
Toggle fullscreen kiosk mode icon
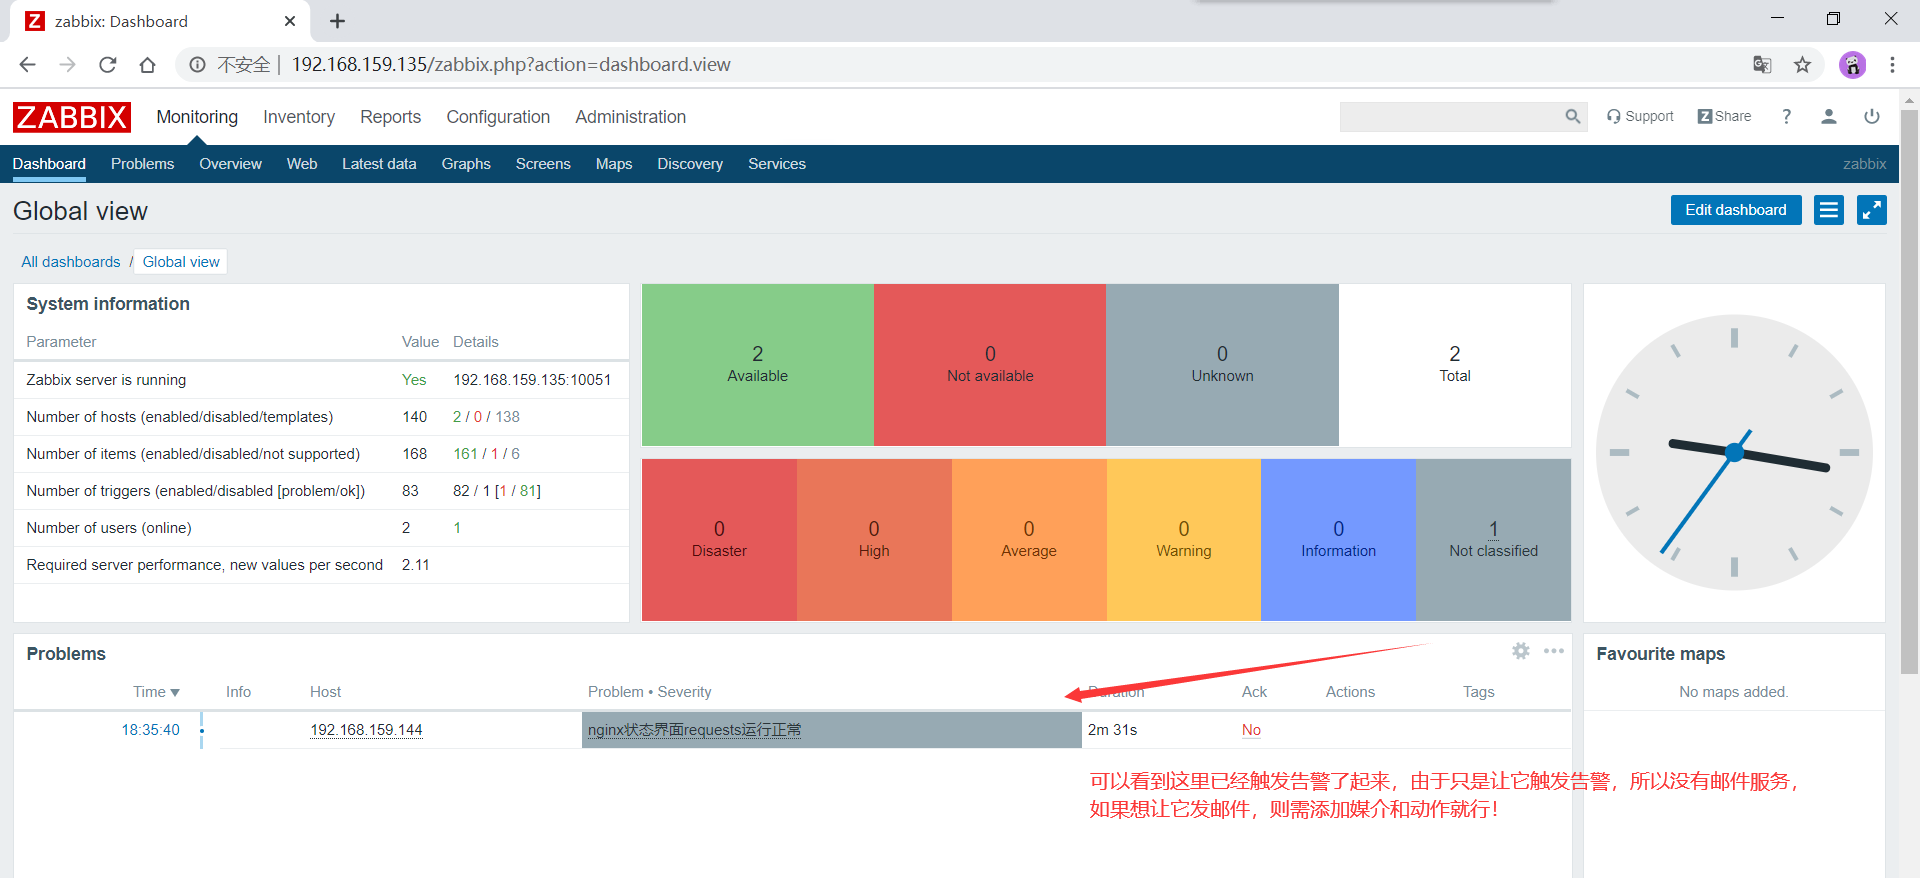click(x=1872, y=210)
